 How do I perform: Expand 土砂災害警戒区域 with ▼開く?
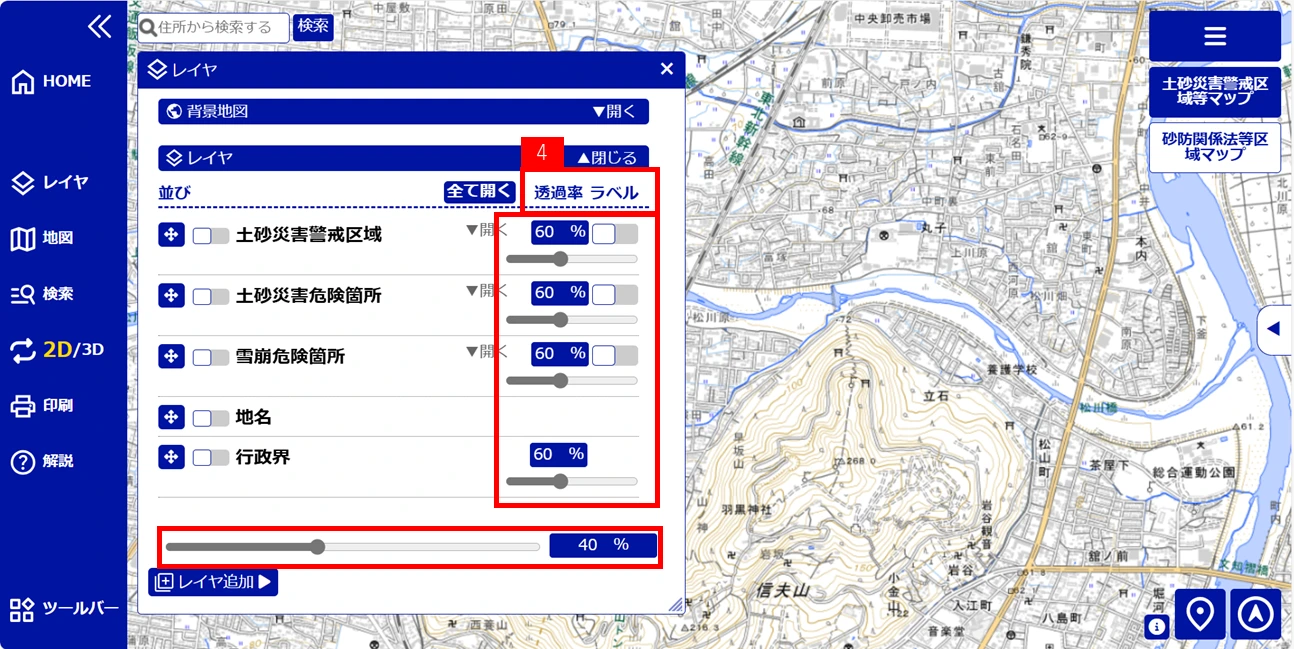click(x=486, y=230)
